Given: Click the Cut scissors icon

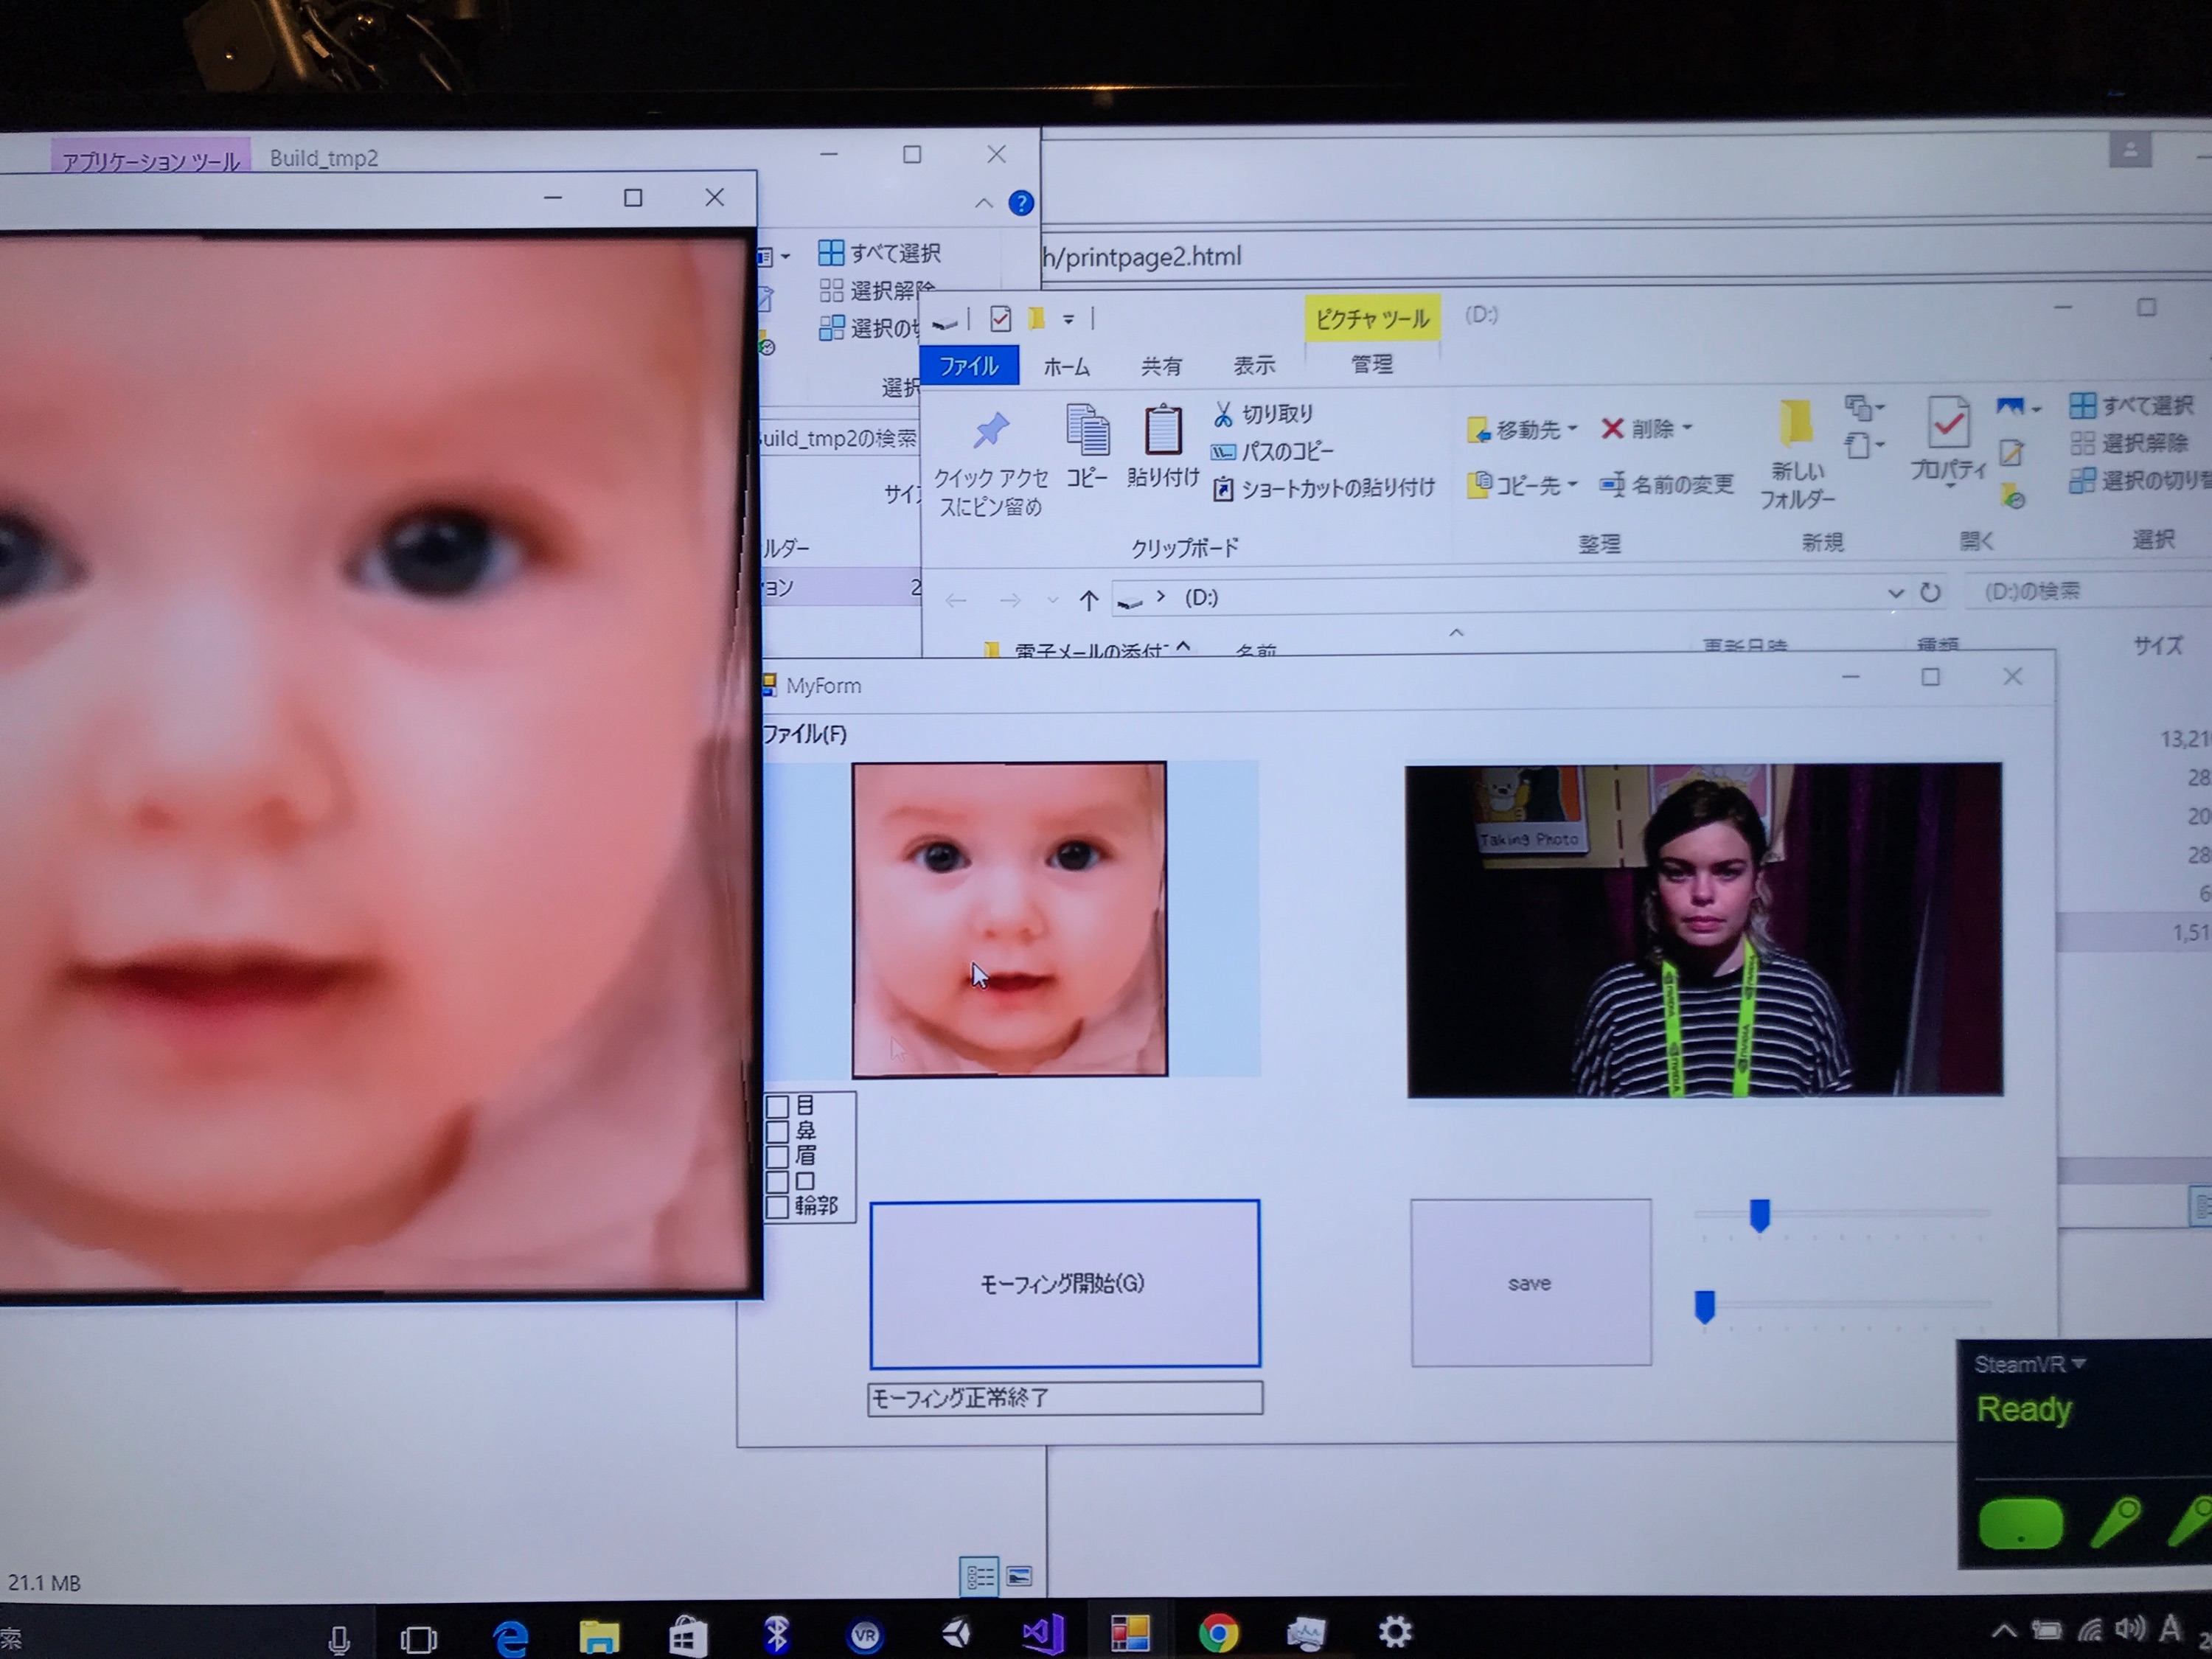Looking at the screenshot, I should click(1222, 414).
